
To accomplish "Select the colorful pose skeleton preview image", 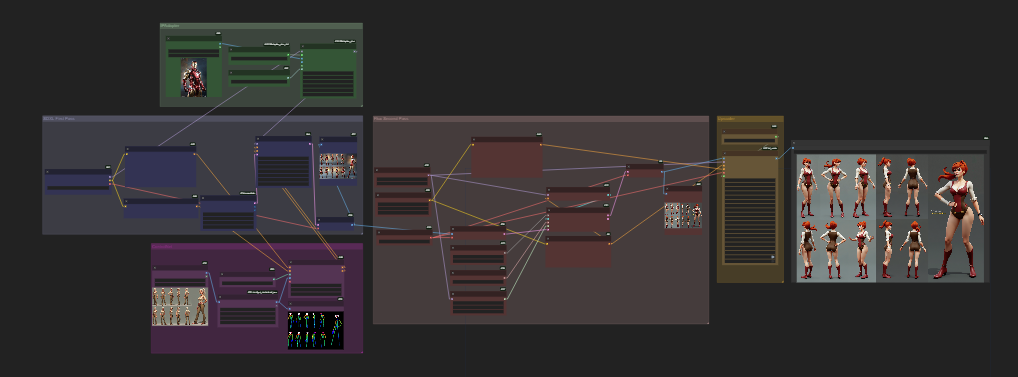I will tap(316, 330).
